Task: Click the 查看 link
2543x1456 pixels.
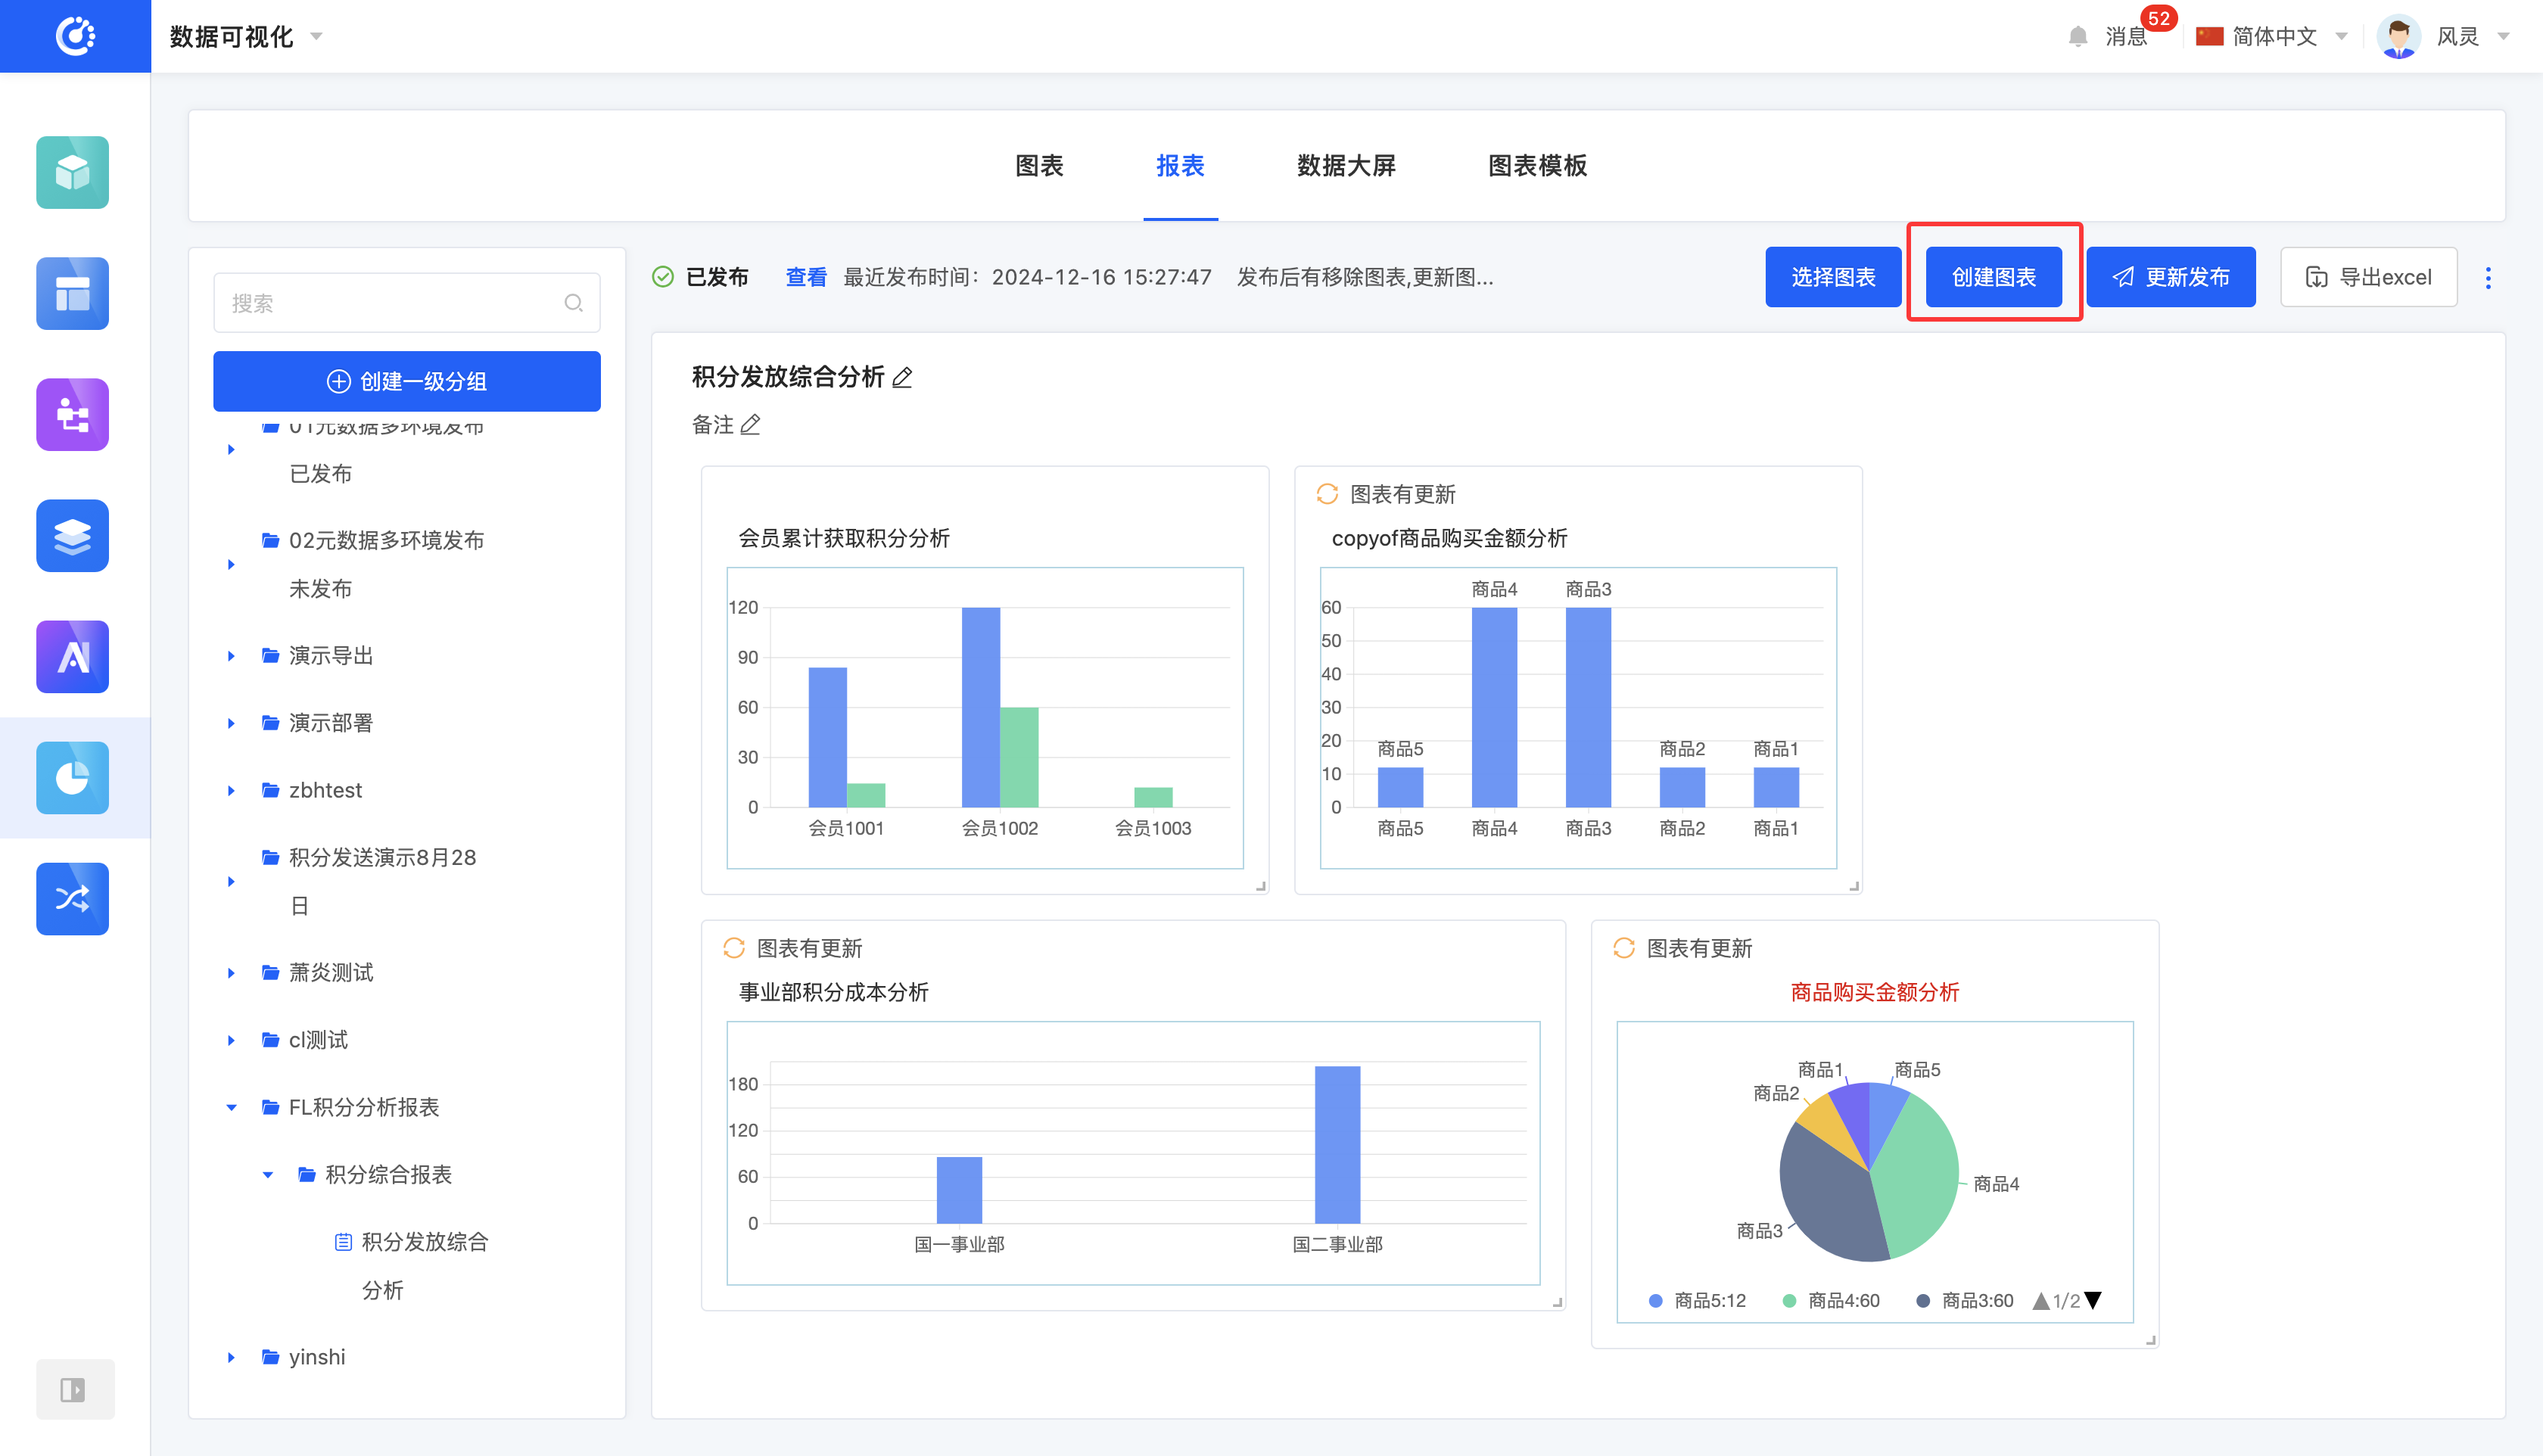Action: click(x=805, y=277)
